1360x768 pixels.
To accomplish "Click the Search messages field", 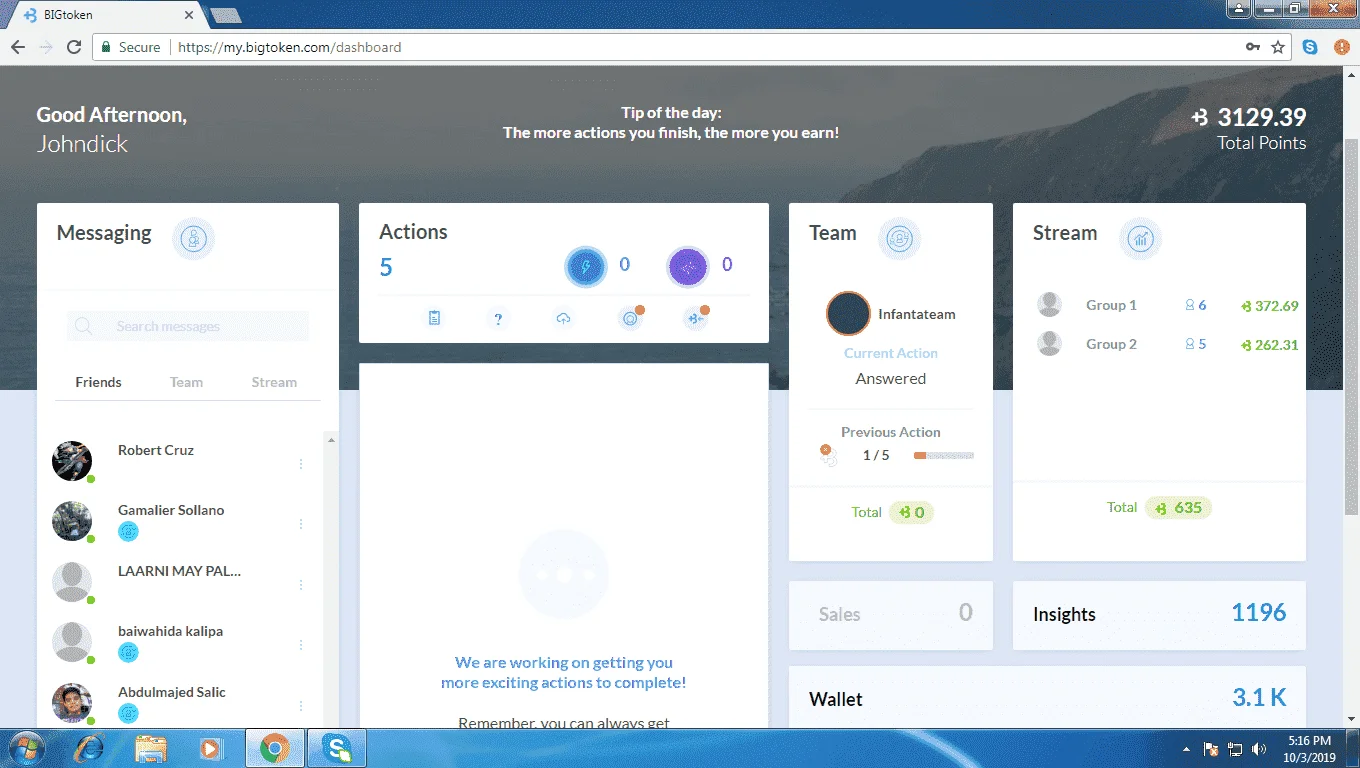I will coord(188,326).
